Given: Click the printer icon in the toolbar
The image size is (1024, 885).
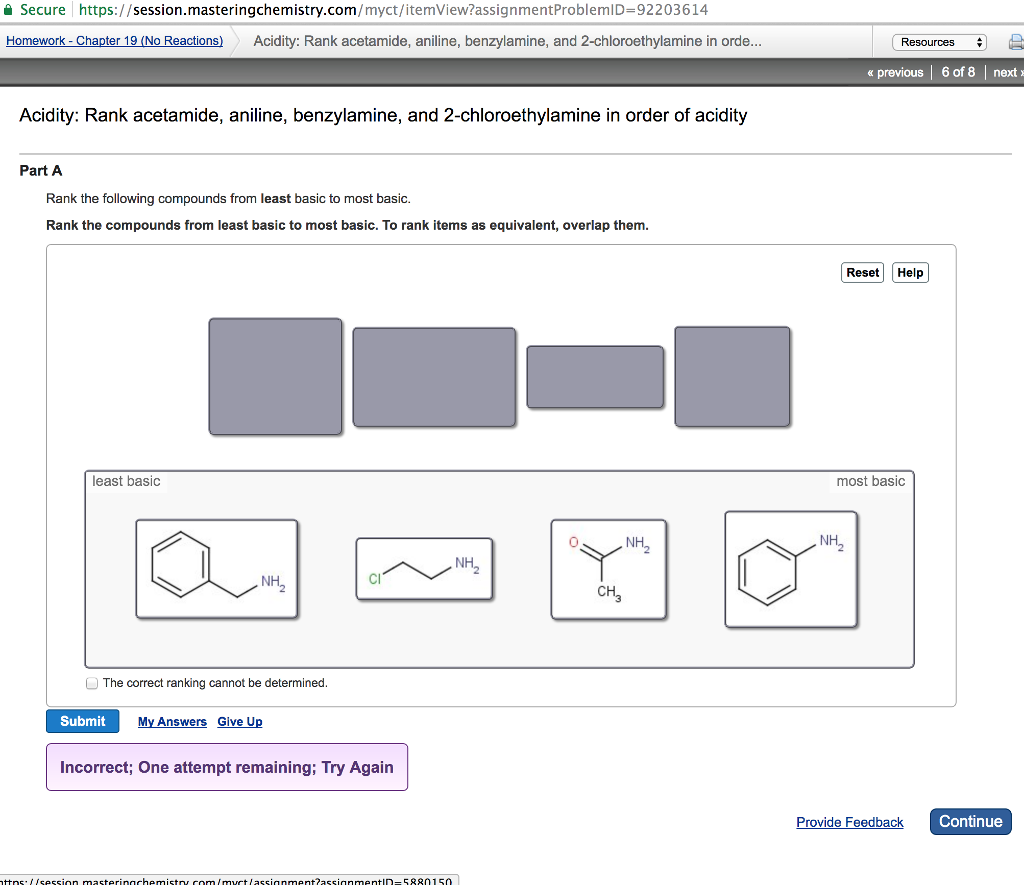Looking at the screenshot, I should (1016, 42).
